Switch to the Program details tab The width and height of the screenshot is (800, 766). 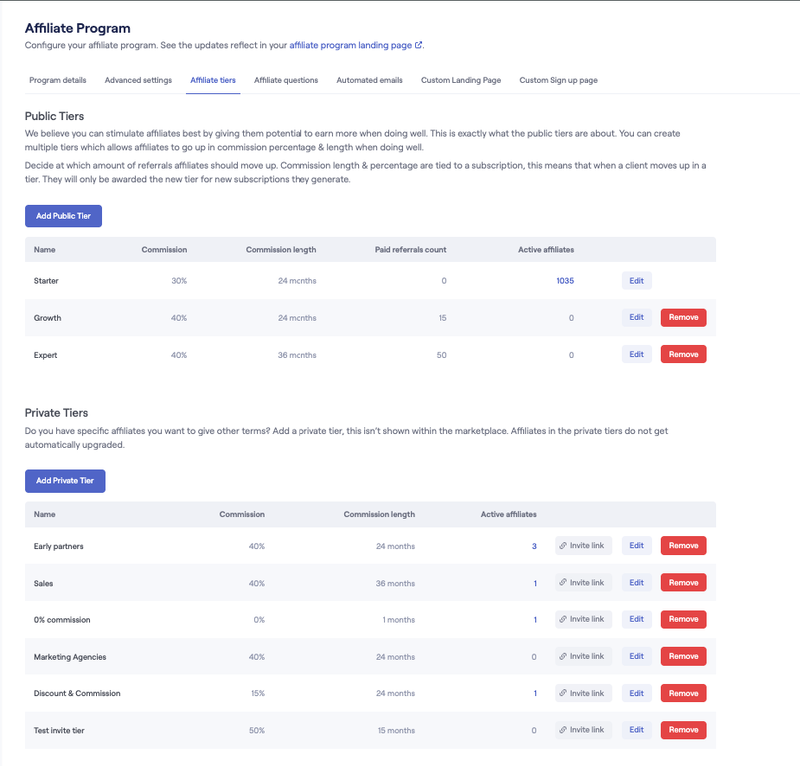(58, 80)
